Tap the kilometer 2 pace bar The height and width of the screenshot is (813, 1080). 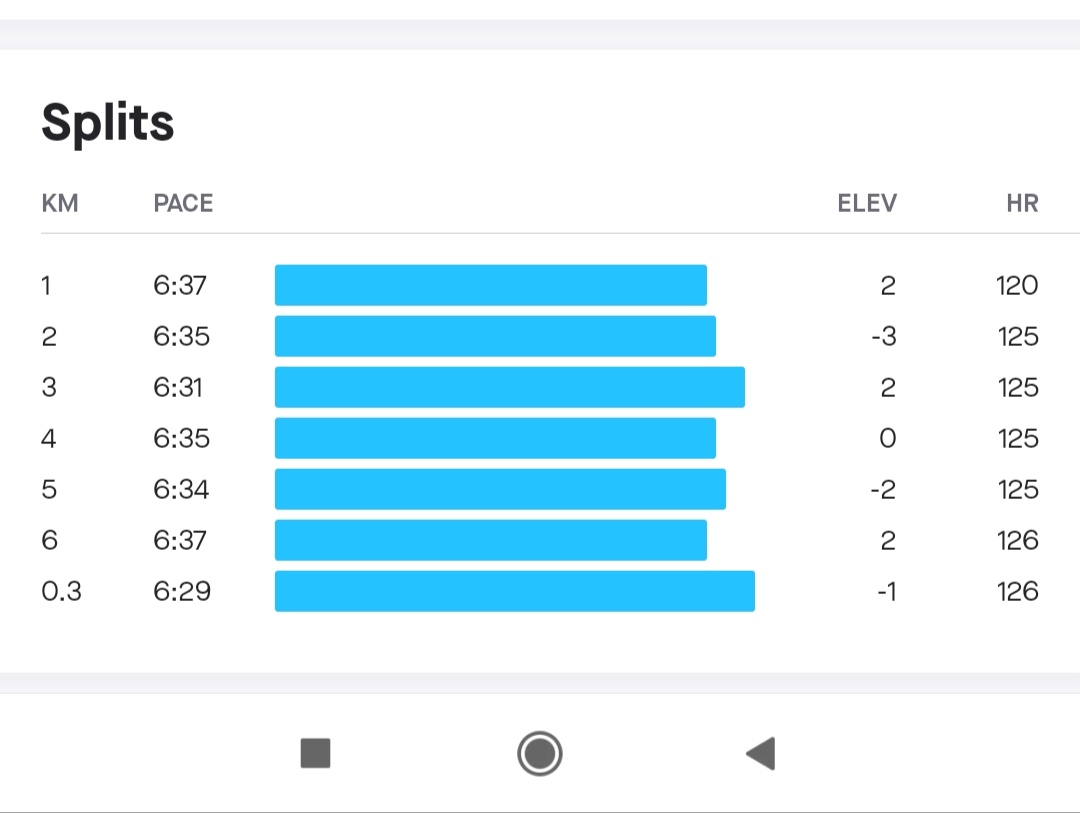click(x=495, y=336)
